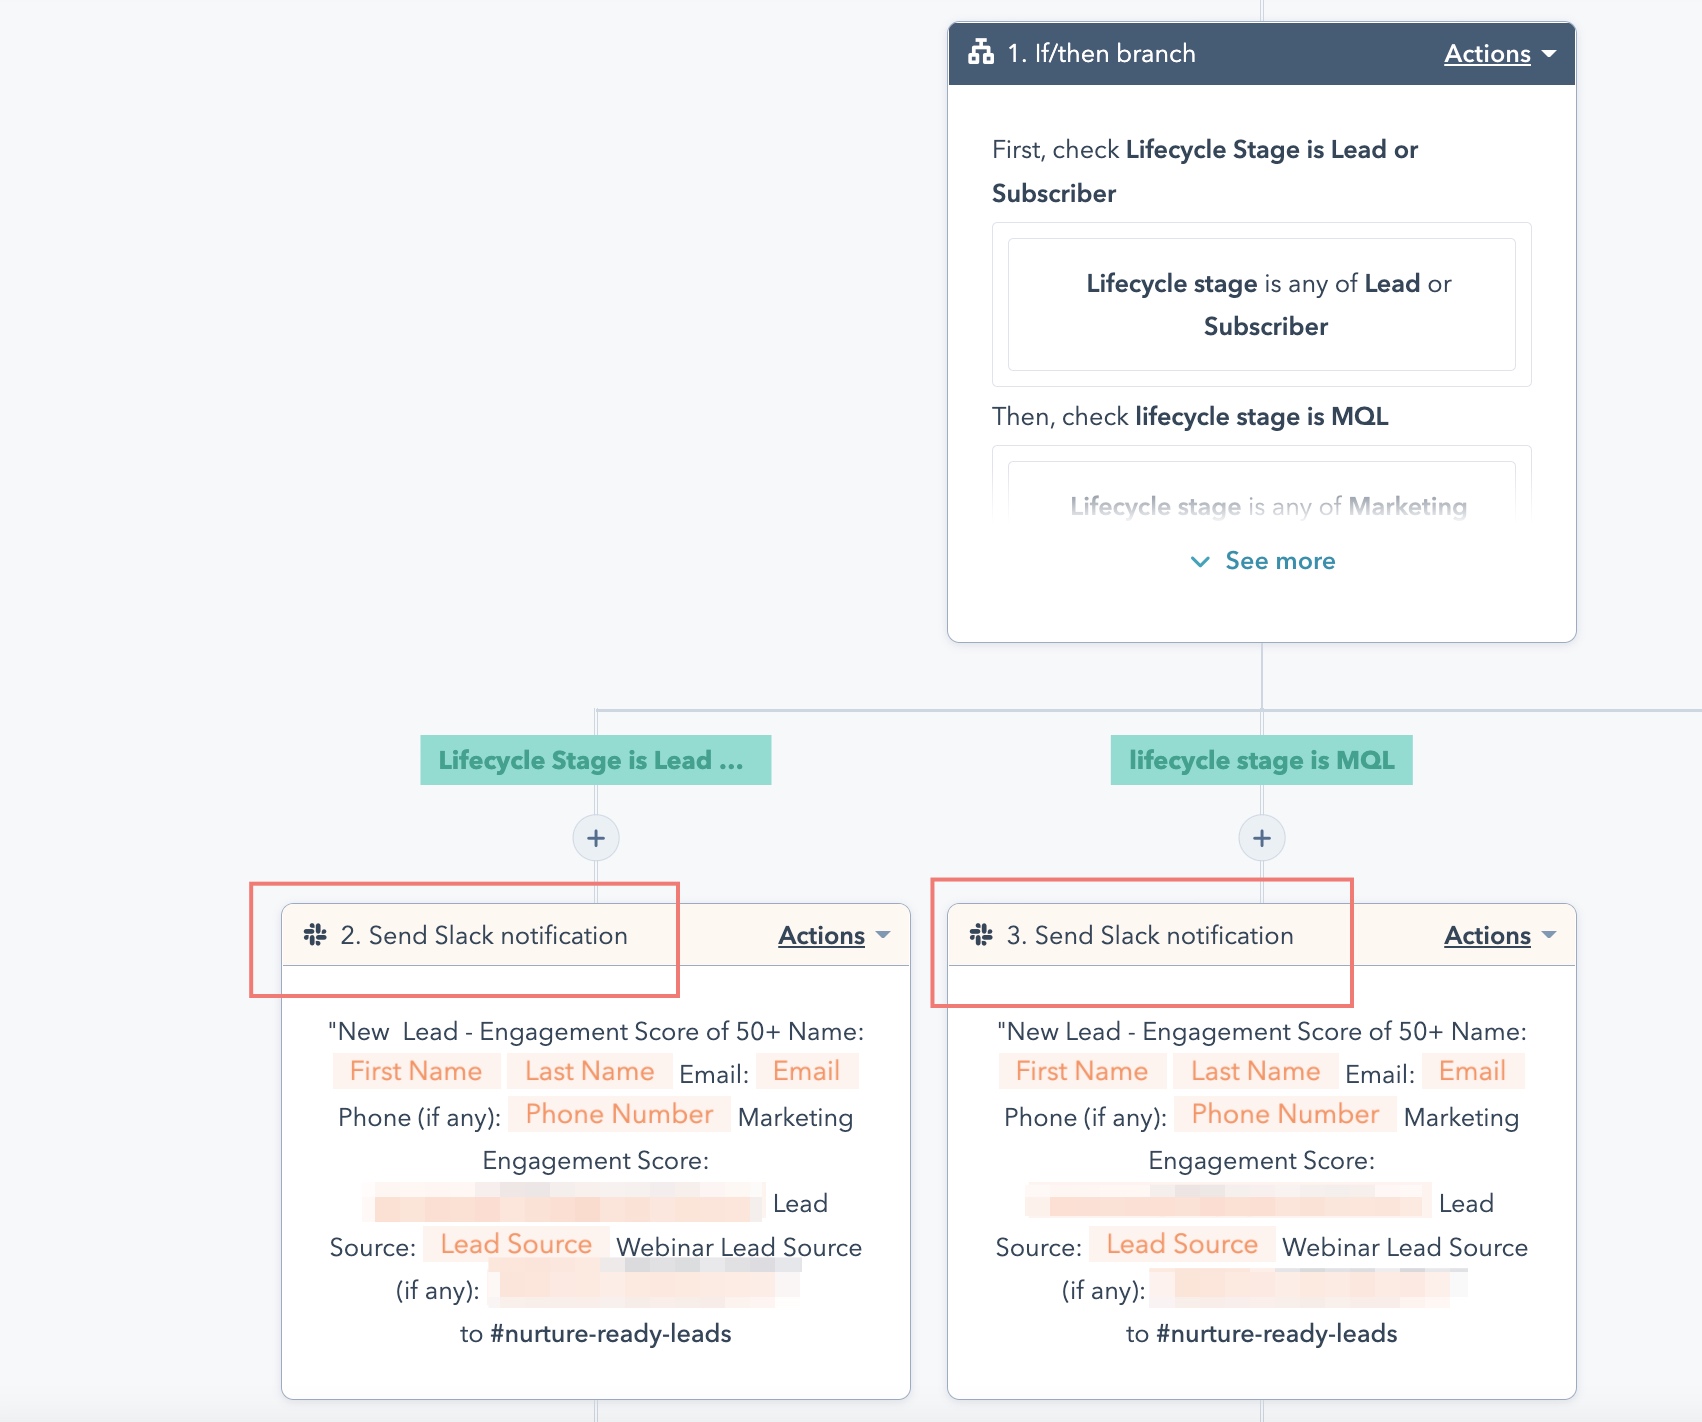Click the Phone Number token in step 3
Viewport: 1702px width, 1422px height.
pyautogui.click(x=1285, y=1114)
